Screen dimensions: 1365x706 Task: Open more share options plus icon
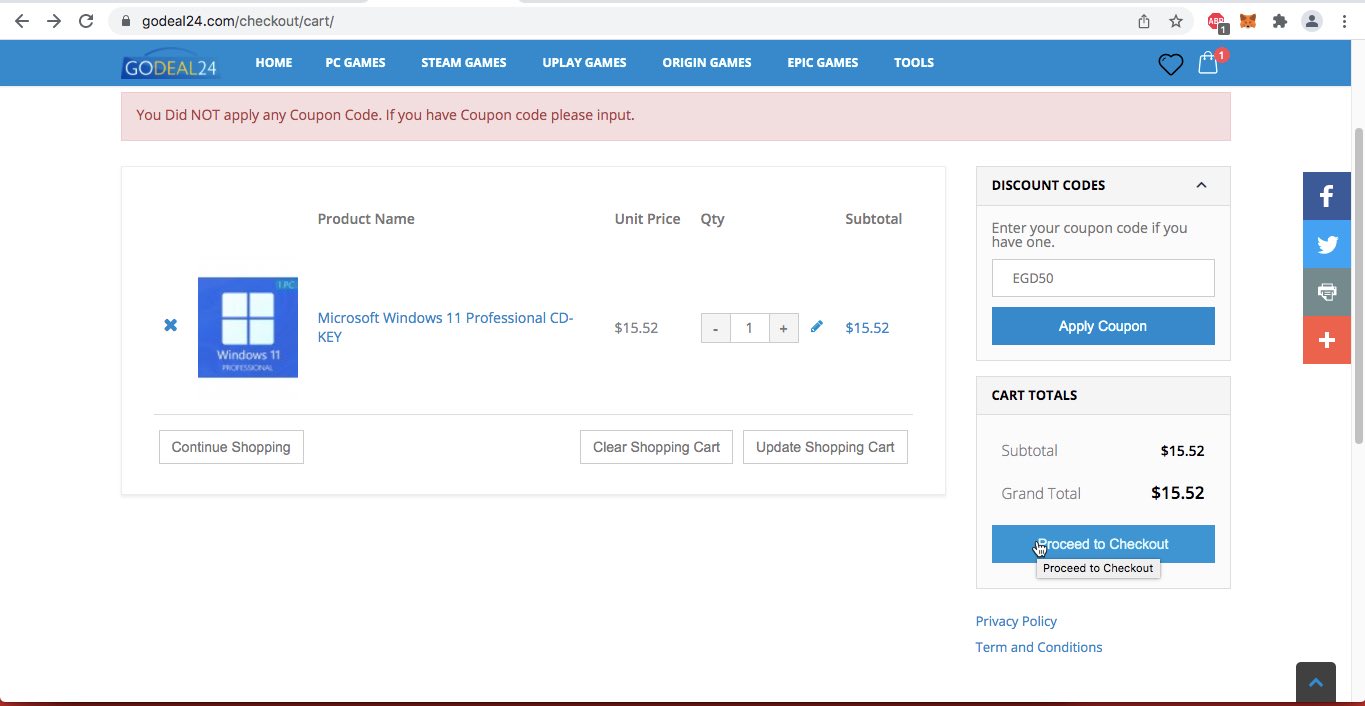pyautogui.click(x=1327, y=340)
